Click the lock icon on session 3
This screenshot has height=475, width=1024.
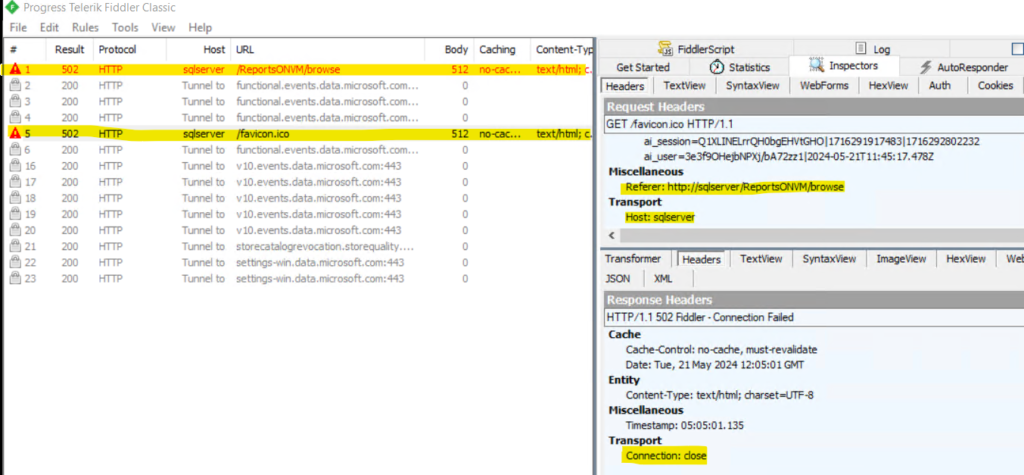(x=15, y=101)
